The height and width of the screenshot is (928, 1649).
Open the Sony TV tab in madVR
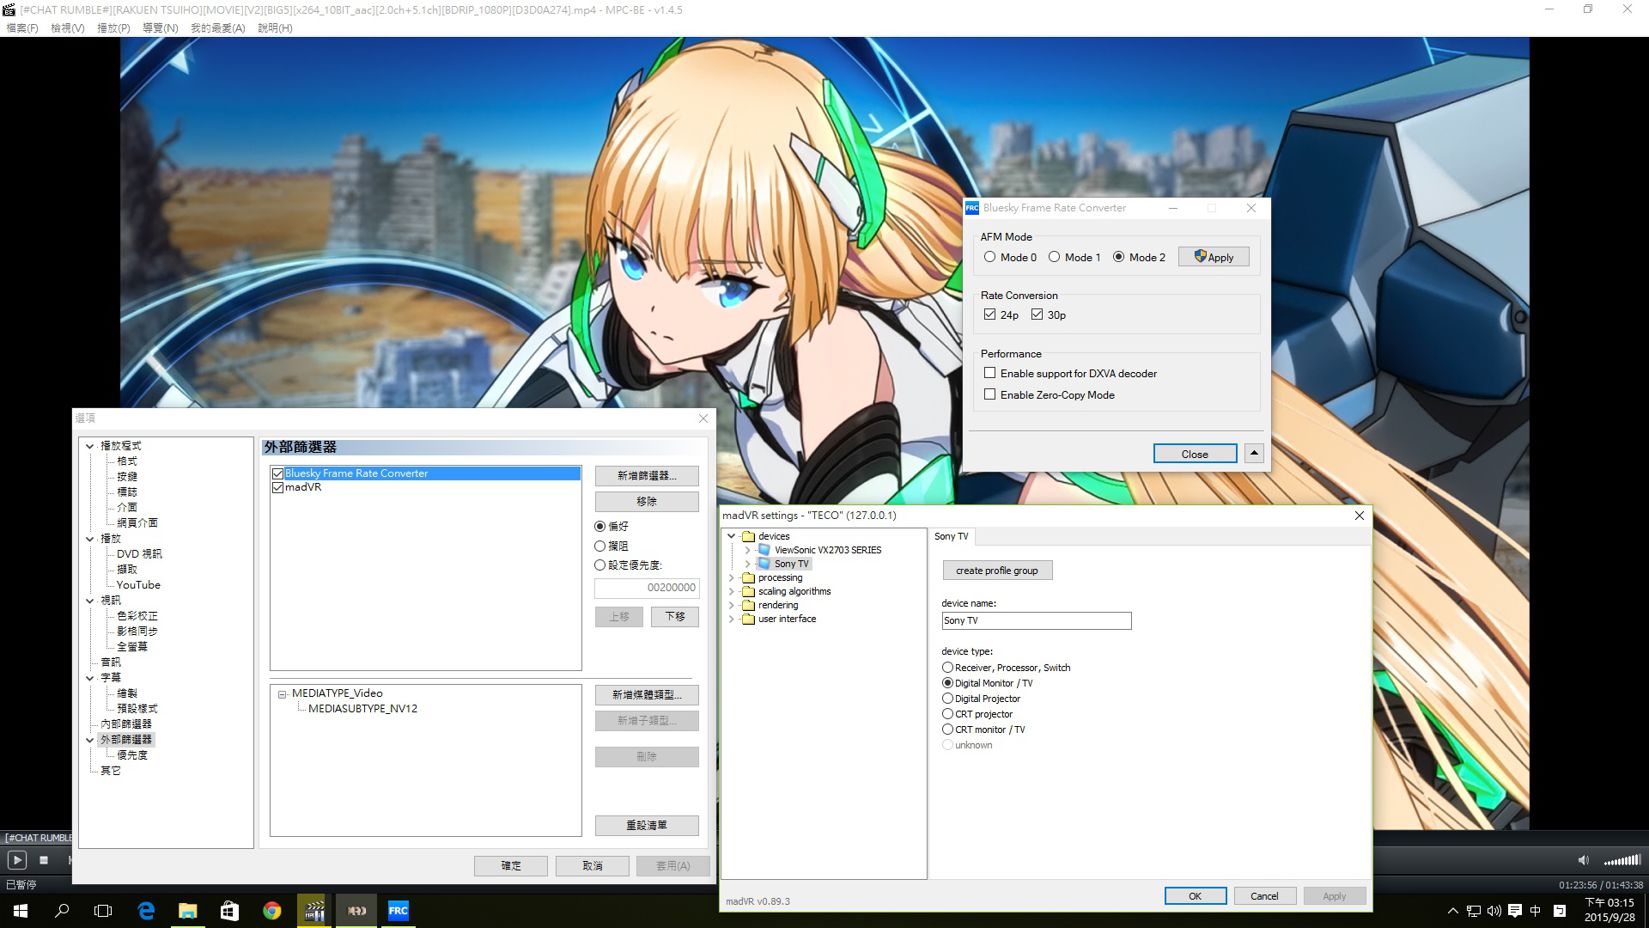tap(951, 537)
